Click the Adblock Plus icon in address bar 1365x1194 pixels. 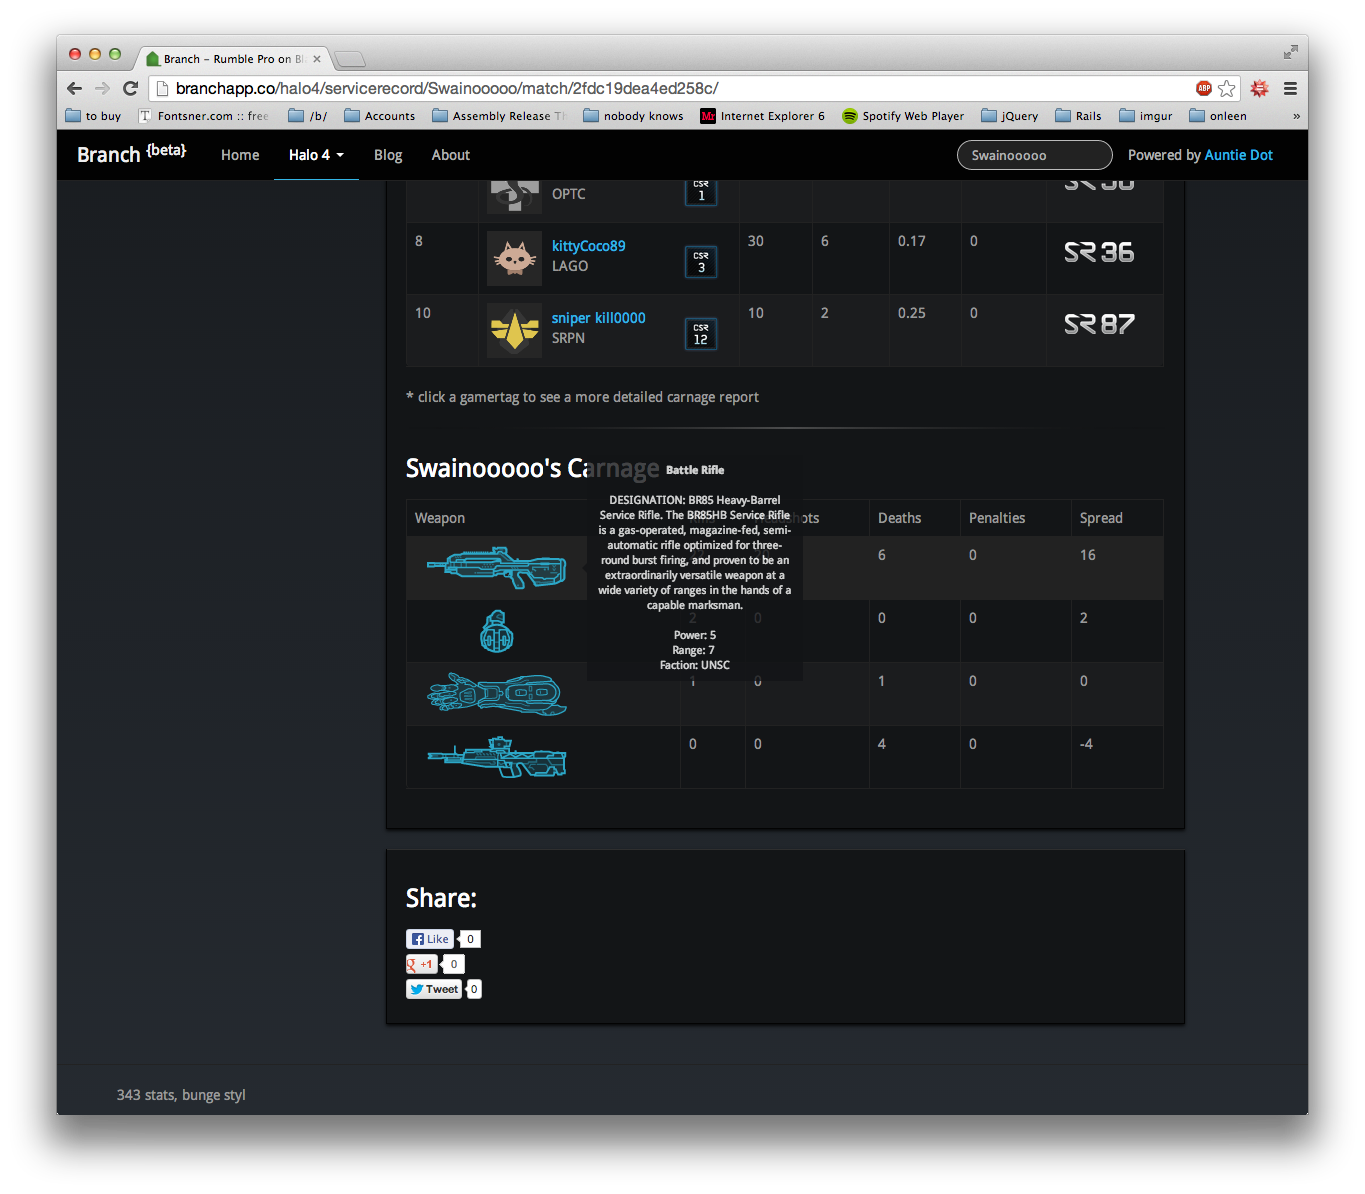pyautogui.click(x=1204, y=88)
